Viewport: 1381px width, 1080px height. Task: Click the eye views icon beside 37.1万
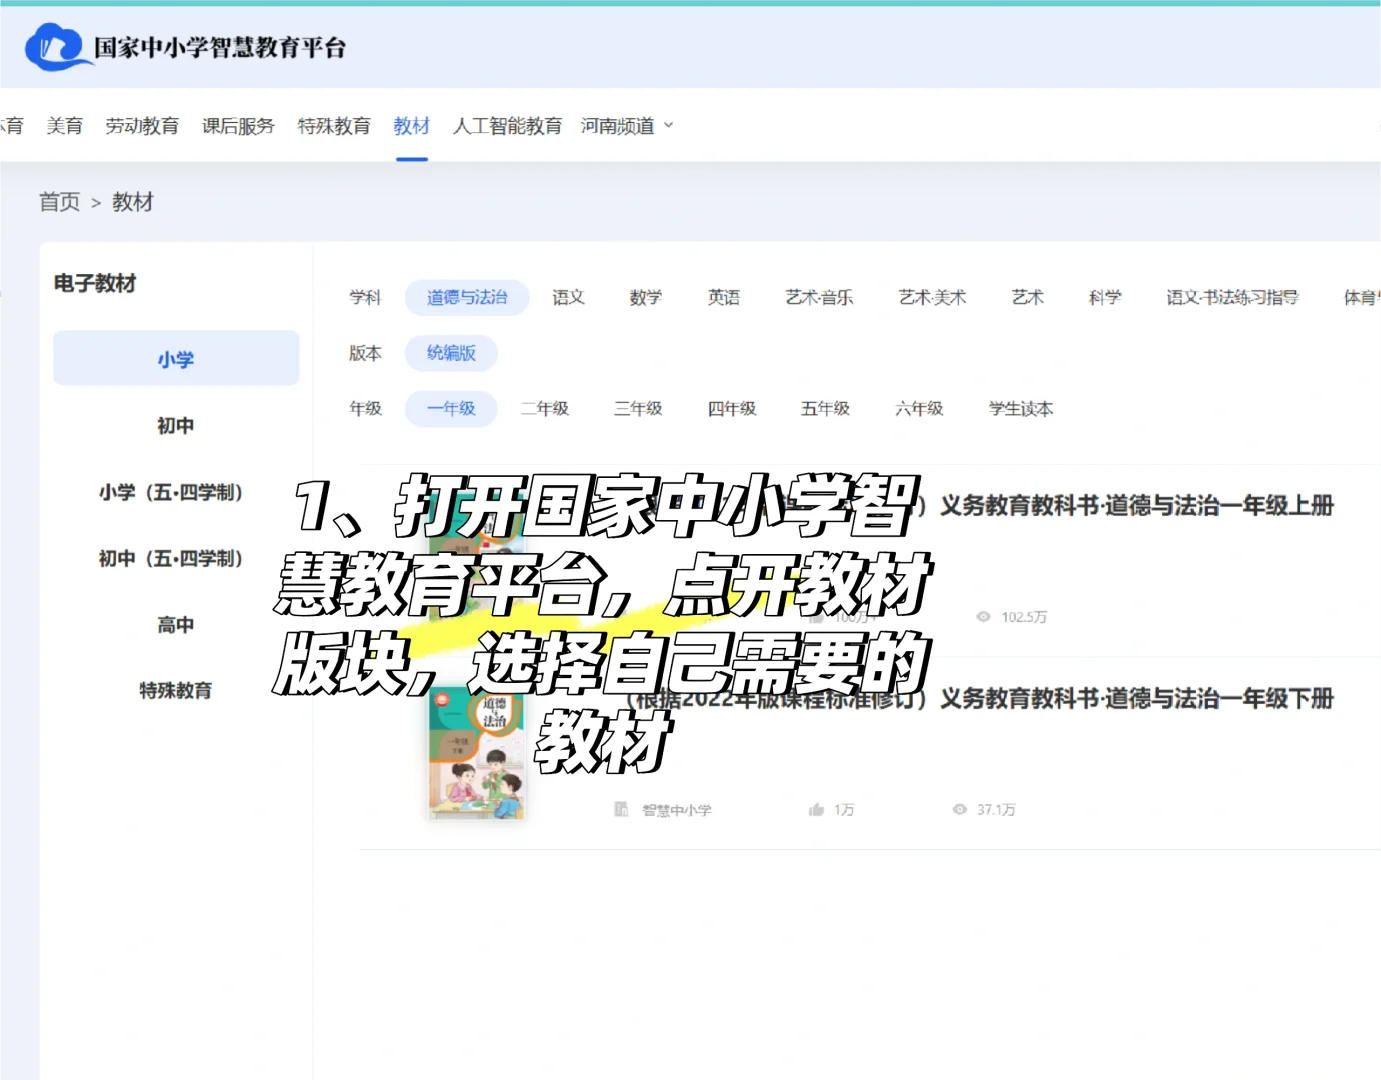pos(960,809)
